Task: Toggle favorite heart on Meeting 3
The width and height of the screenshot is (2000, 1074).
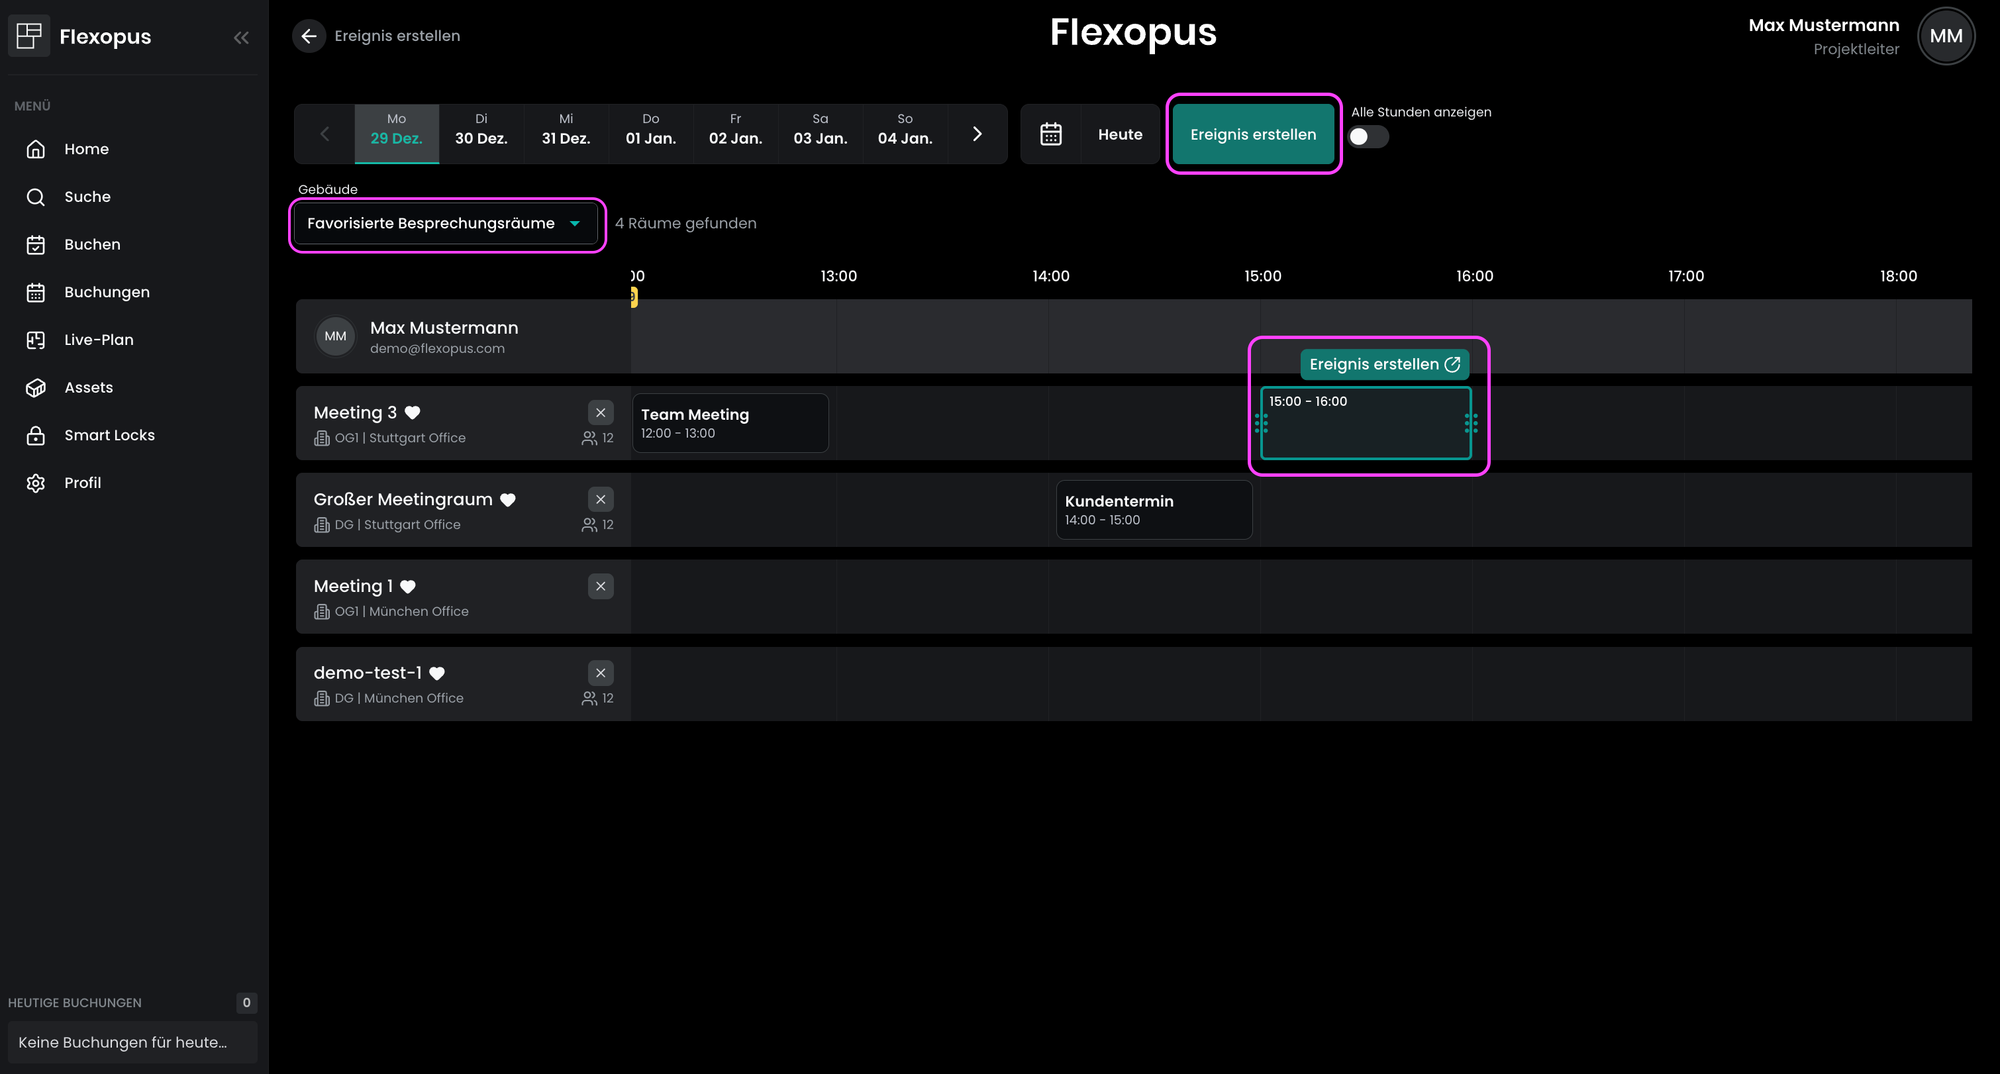Action: tap(413, 413)
